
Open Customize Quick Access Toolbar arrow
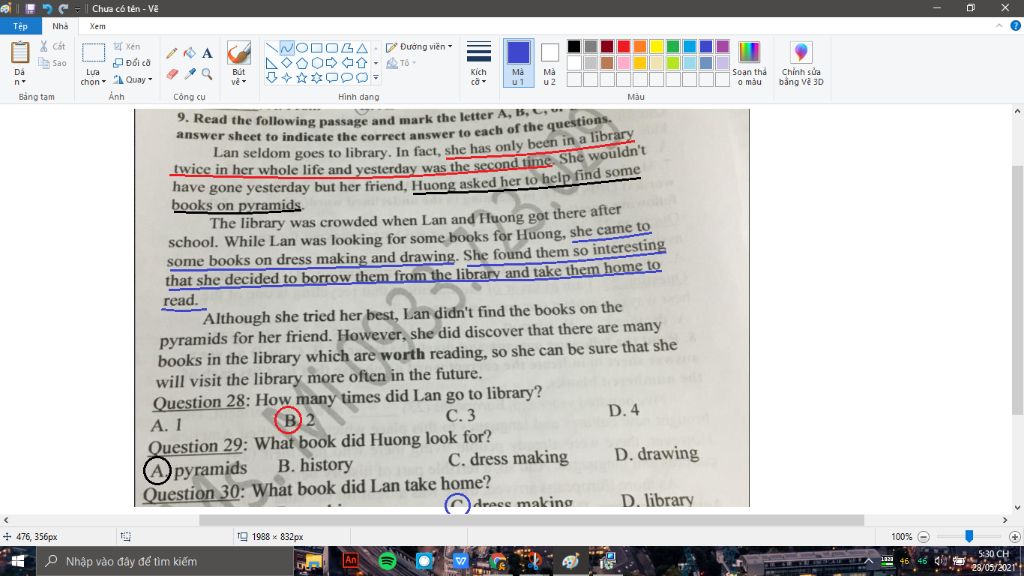tap(78, 8)
